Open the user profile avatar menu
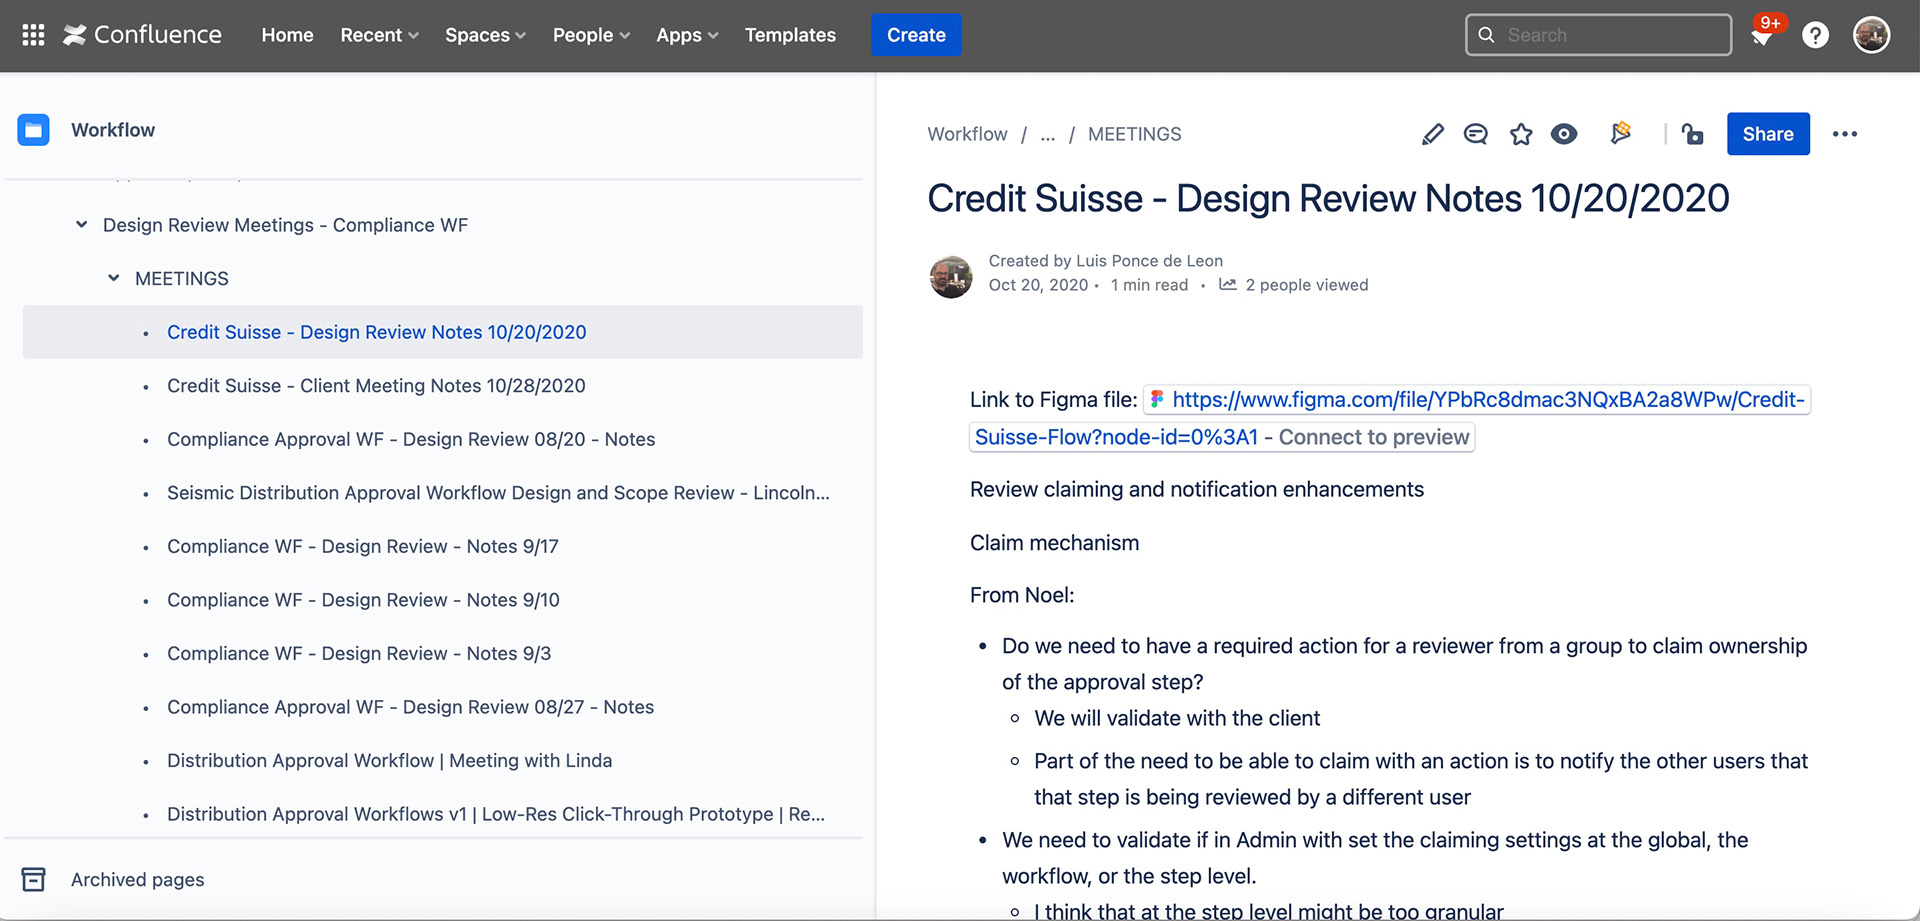The height and width of the screenshot is (921, 1920). (x=1871, y=35)
